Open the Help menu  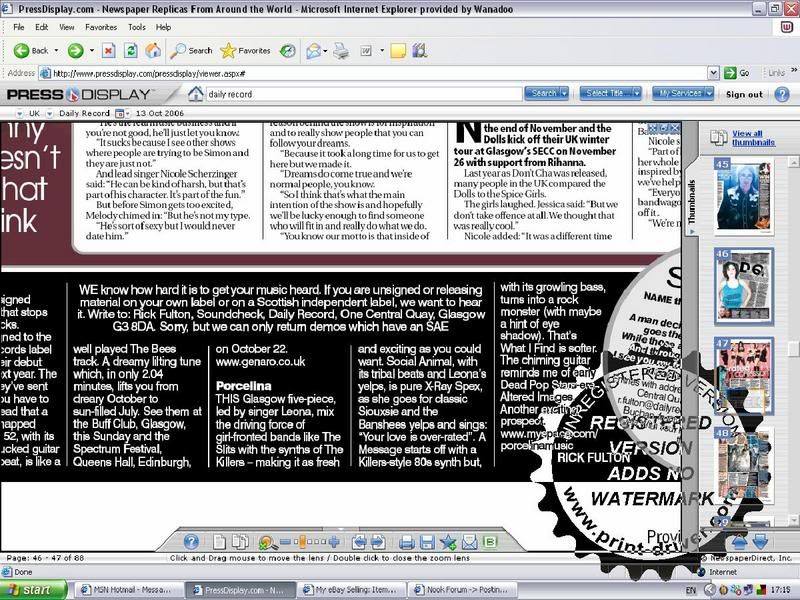(163, 27)
